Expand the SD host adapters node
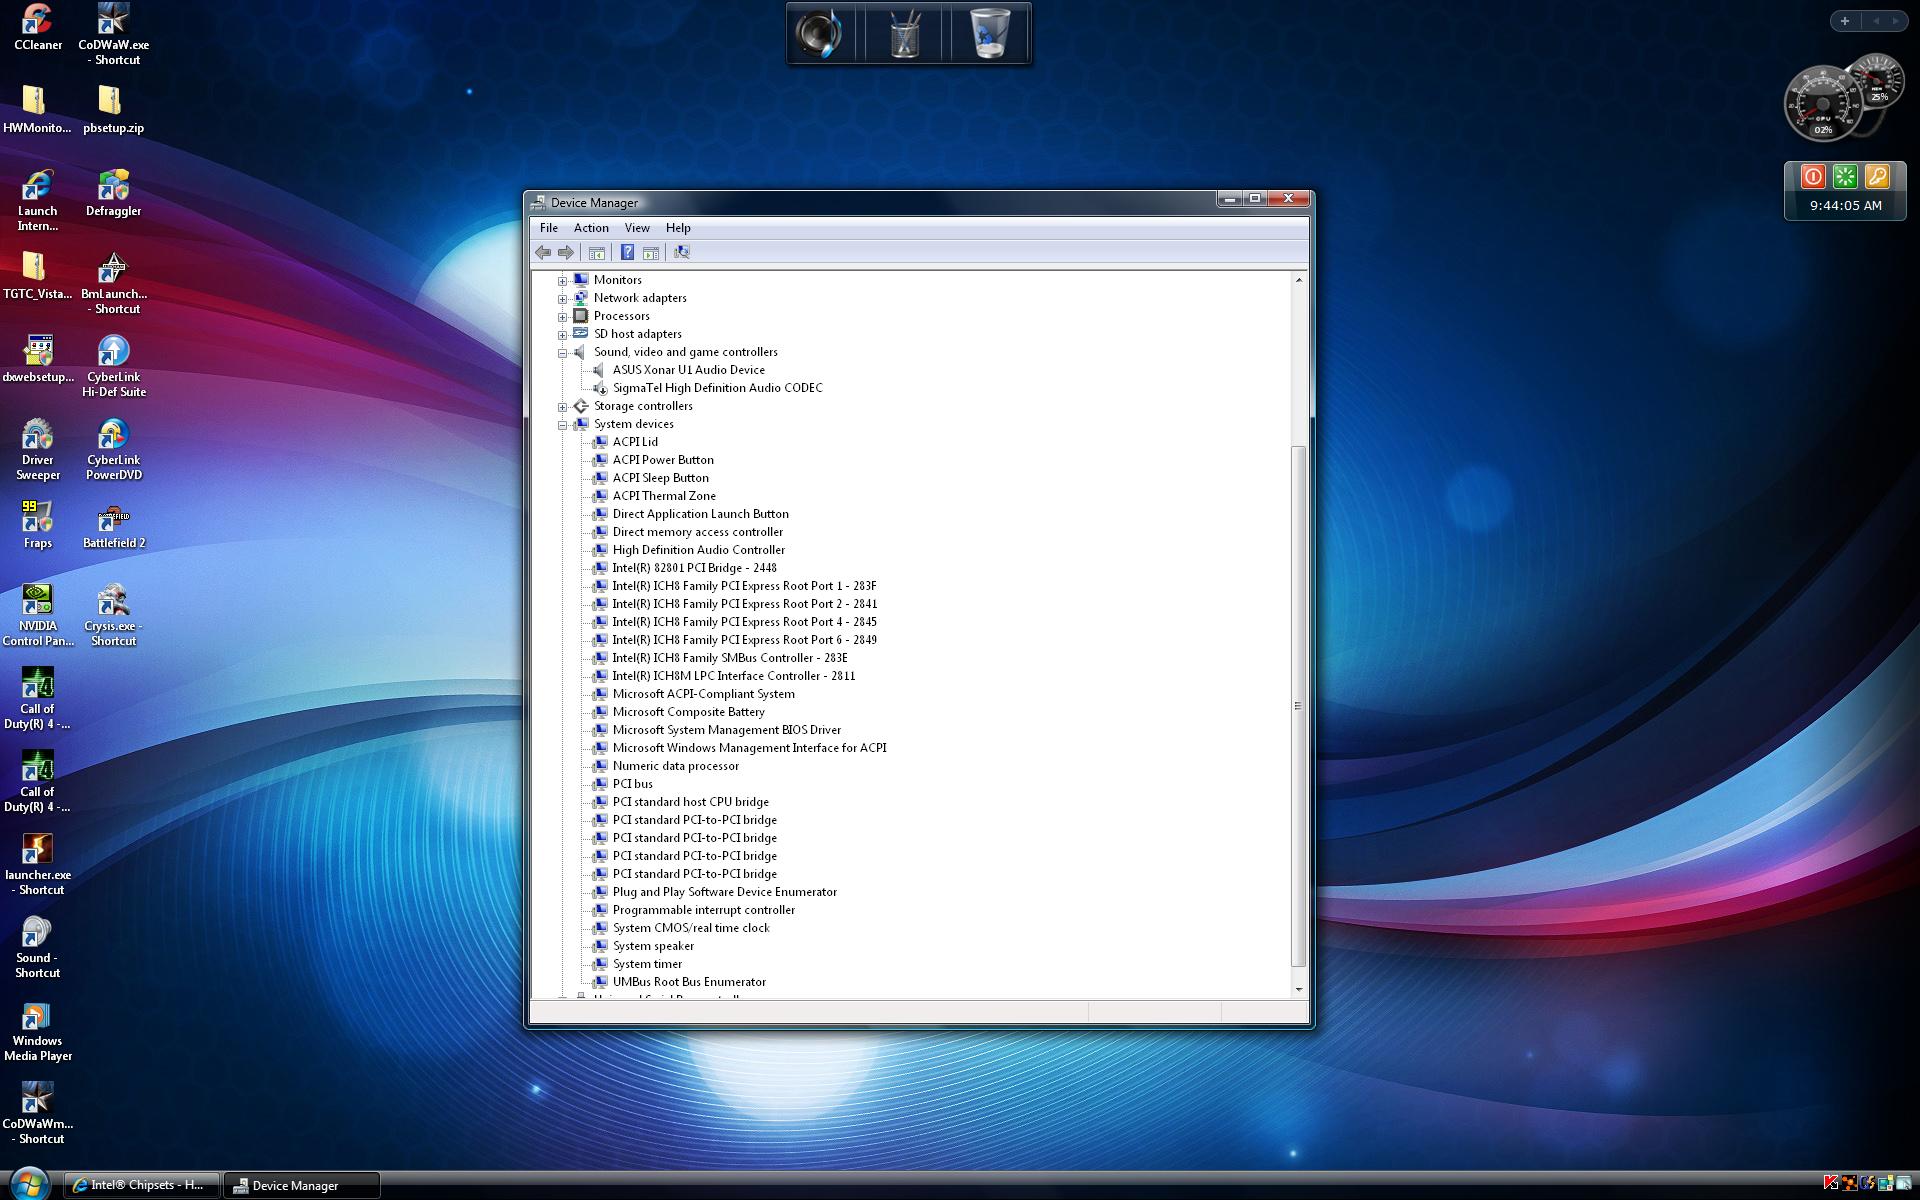This screenshot has width=1920, height=1200. pos(562,335)
